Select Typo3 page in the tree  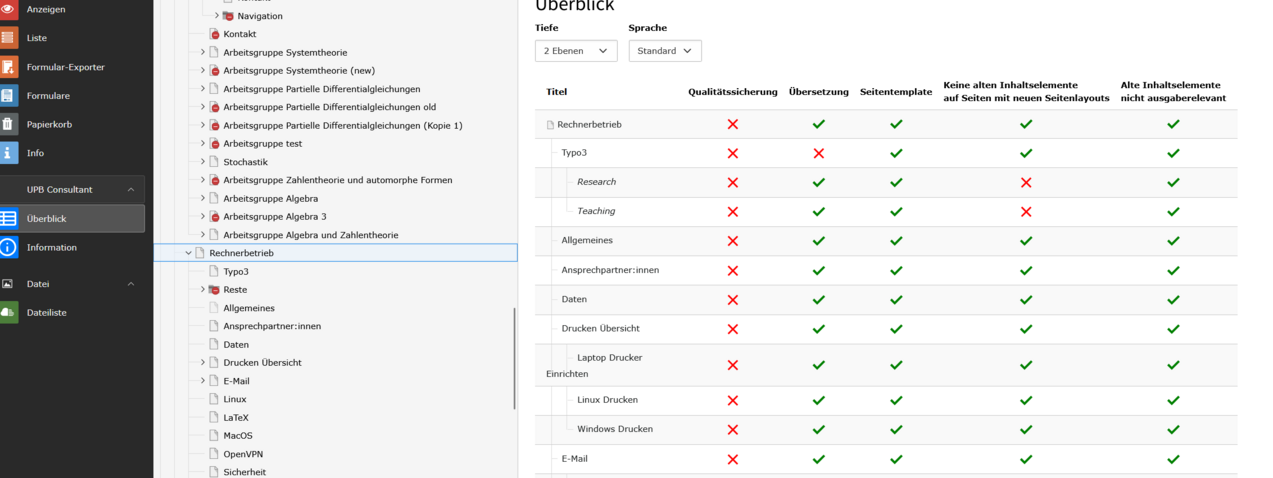(x=236, y=272)
